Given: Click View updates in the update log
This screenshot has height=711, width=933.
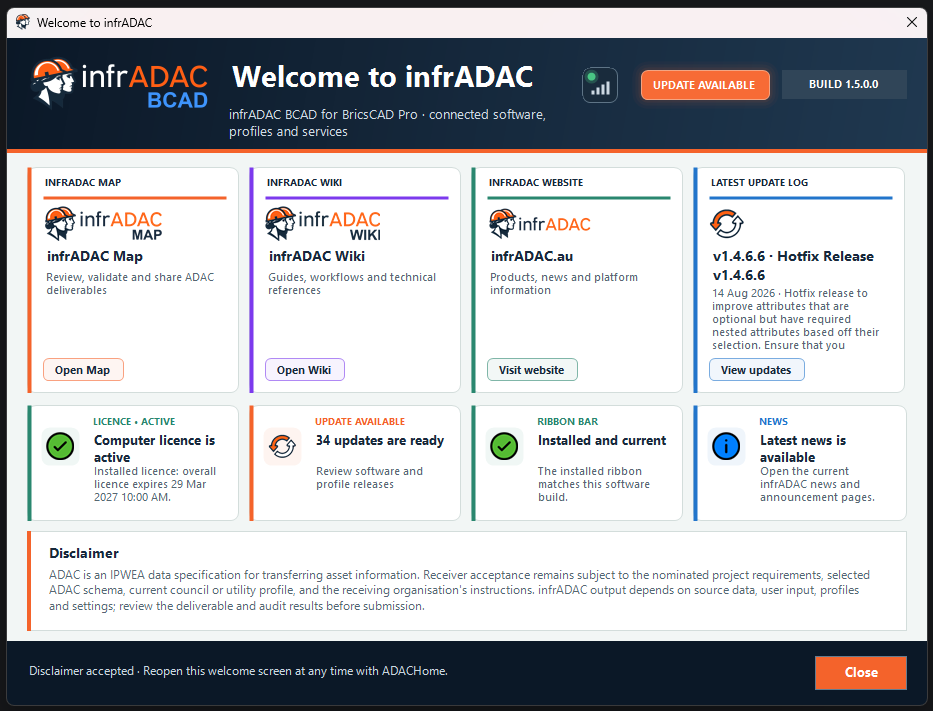Looking at the screenshot, I should pos(756,370).
